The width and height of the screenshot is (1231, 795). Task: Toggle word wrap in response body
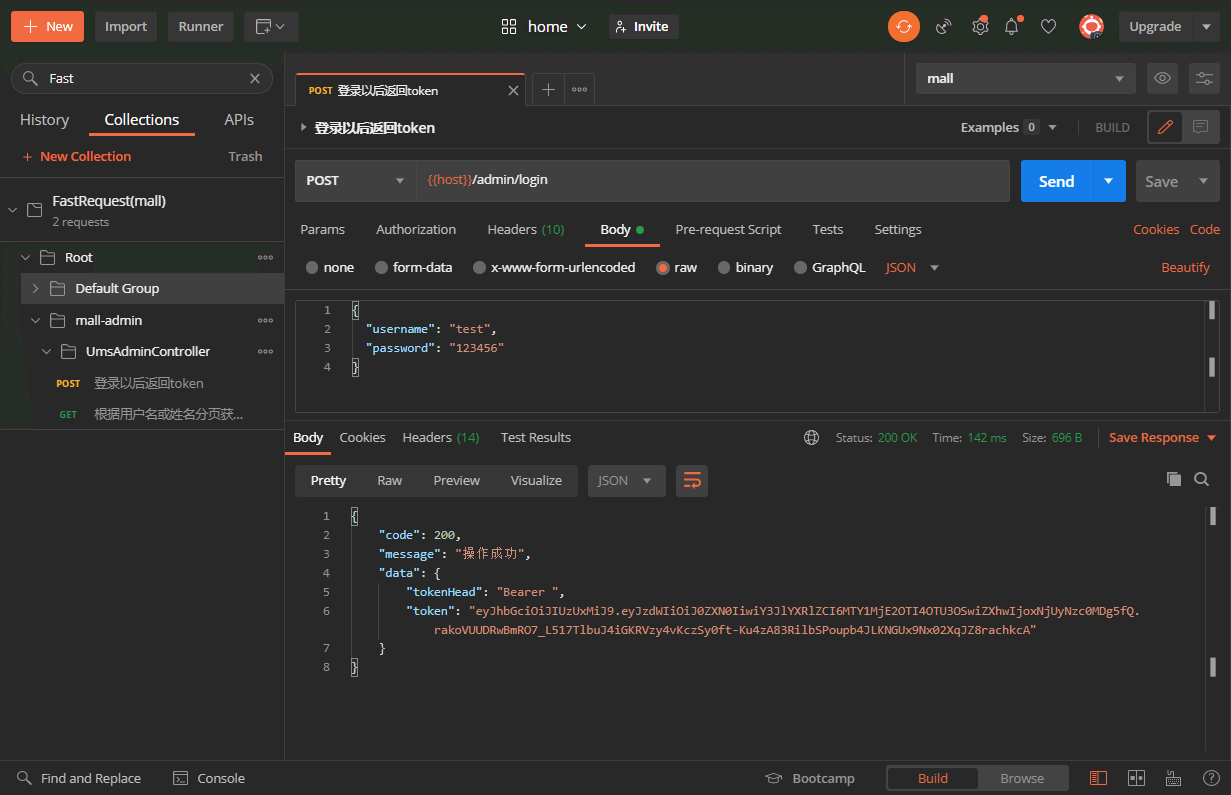[691, 481]
